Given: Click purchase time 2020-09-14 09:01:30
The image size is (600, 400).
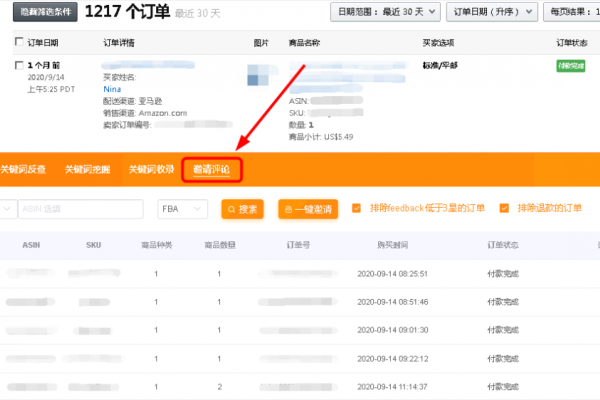Looking at the screenshot, I should 392,330.
